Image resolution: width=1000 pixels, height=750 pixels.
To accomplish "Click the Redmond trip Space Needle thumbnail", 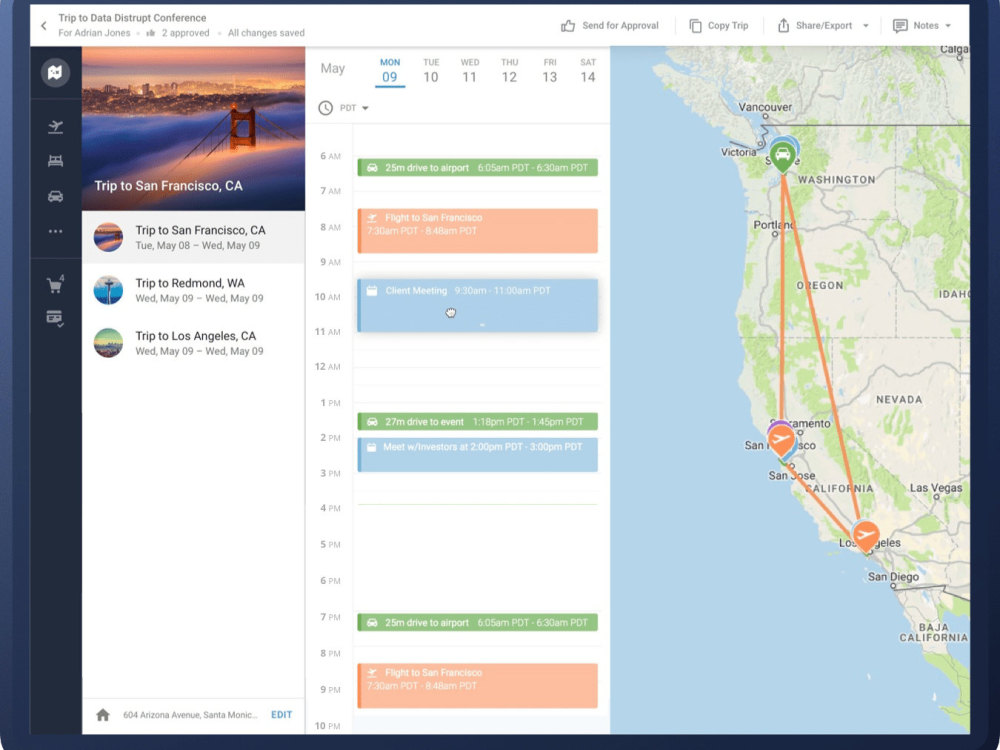I will [x=108, y=290].
